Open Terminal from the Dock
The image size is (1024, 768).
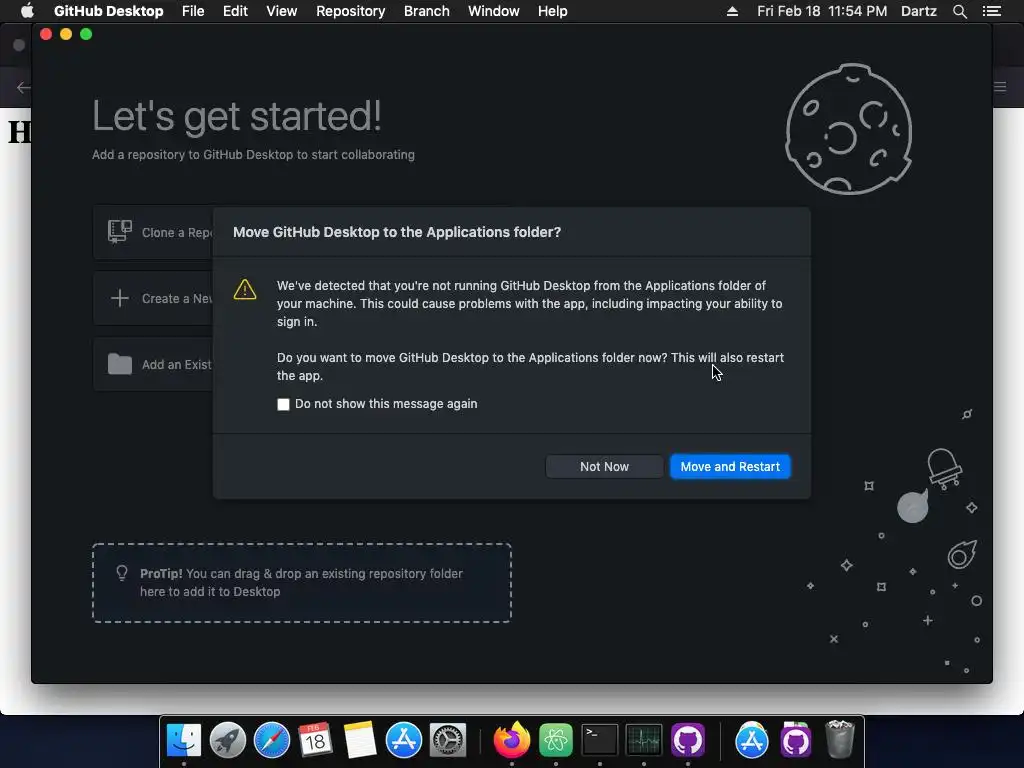[x=600, y=741]
